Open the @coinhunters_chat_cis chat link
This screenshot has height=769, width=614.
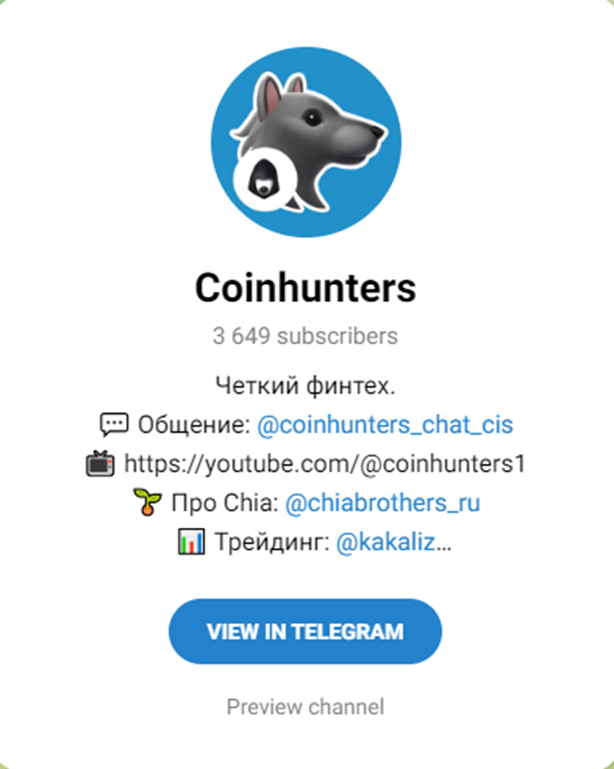[x=385, y=425]
